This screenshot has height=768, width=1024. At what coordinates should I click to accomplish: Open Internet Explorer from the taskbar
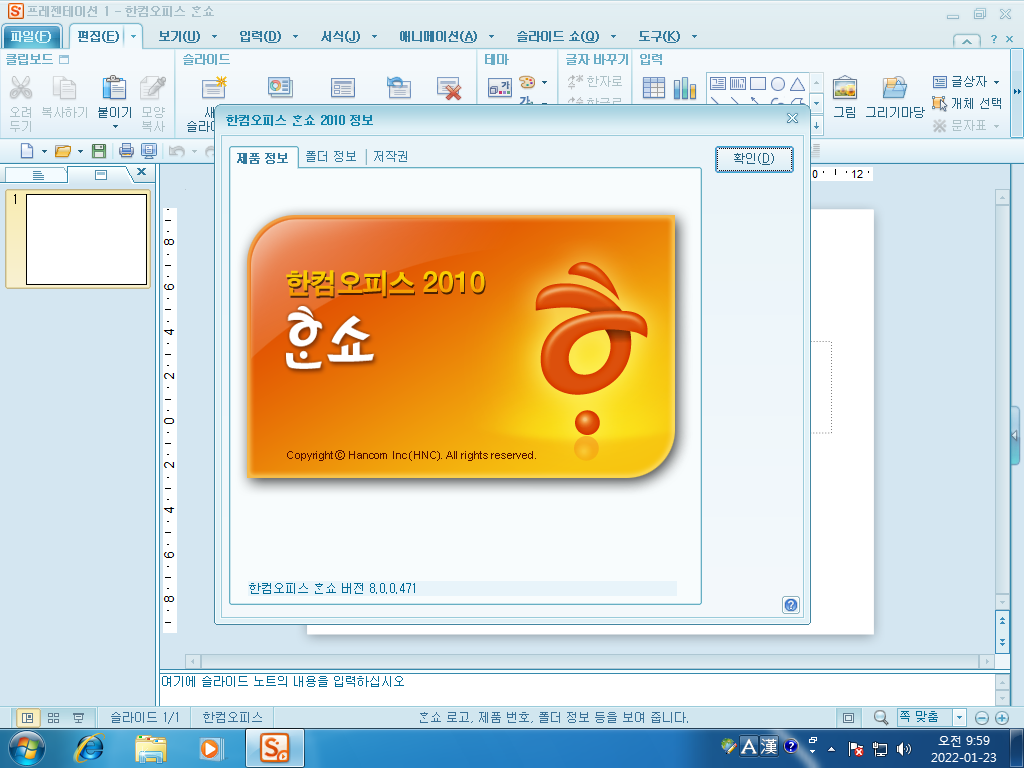(89, 748)
